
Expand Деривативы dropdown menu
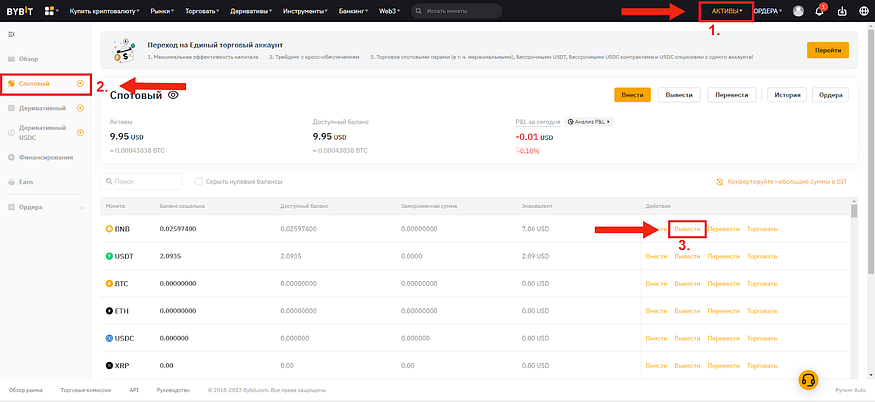[x=251, y=11]
